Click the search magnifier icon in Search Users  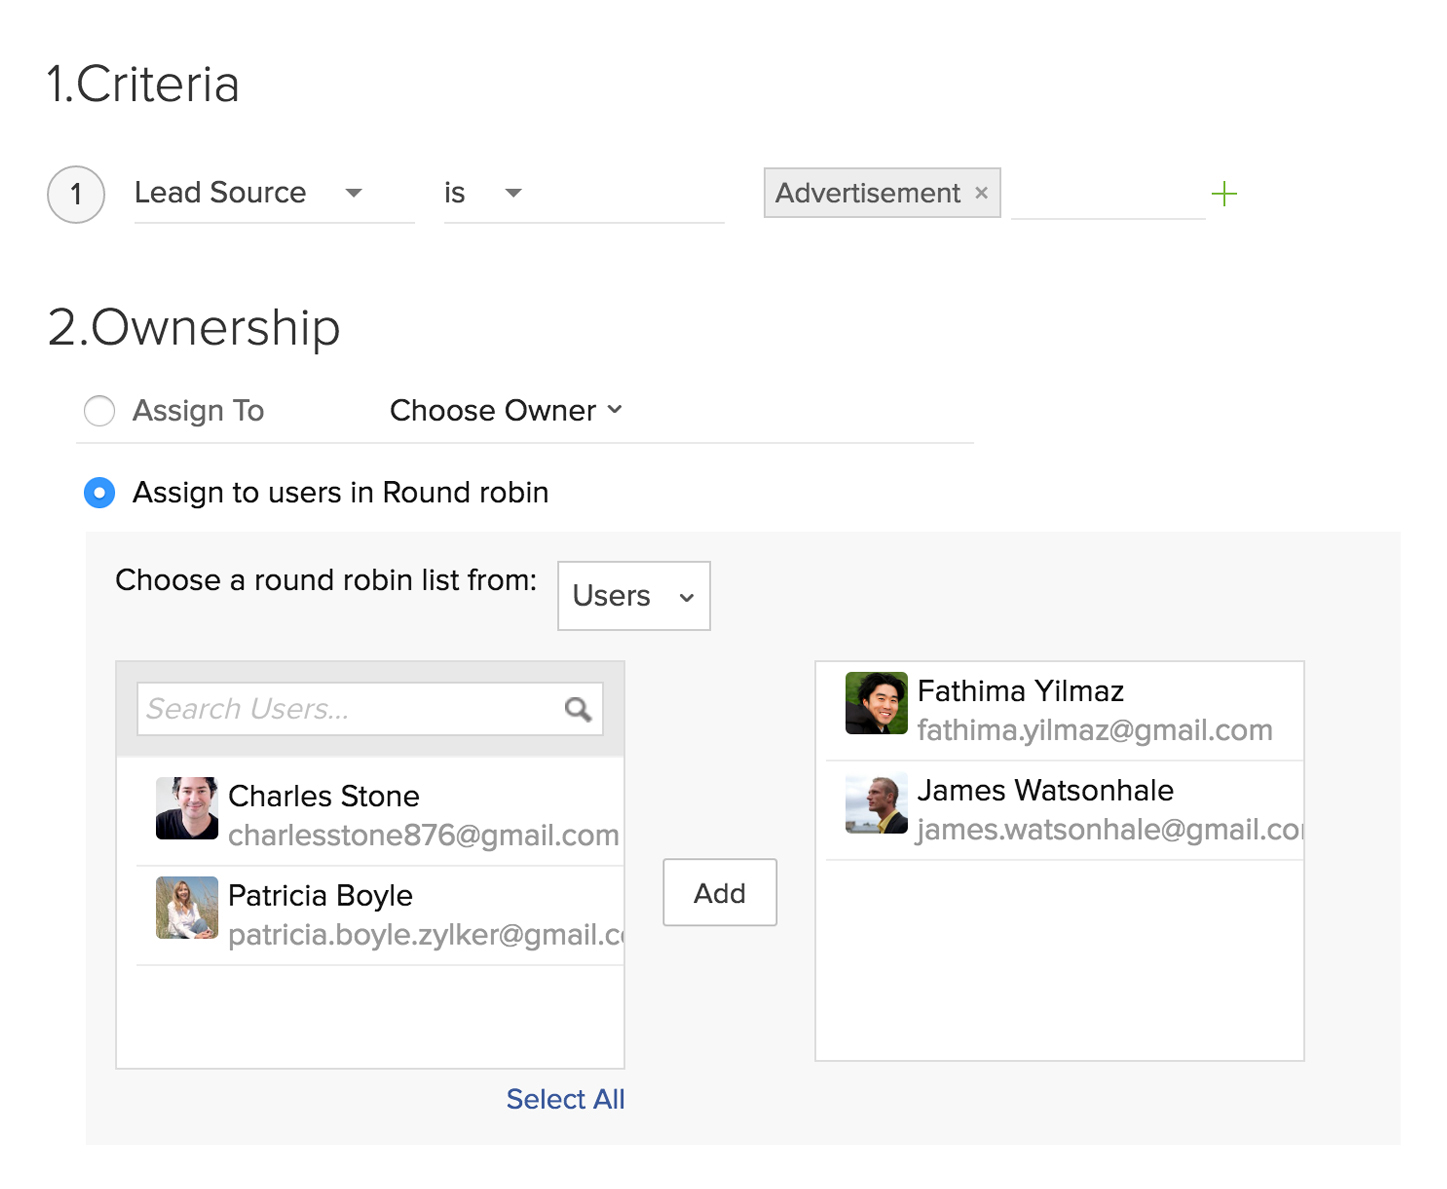pos(577,709)
